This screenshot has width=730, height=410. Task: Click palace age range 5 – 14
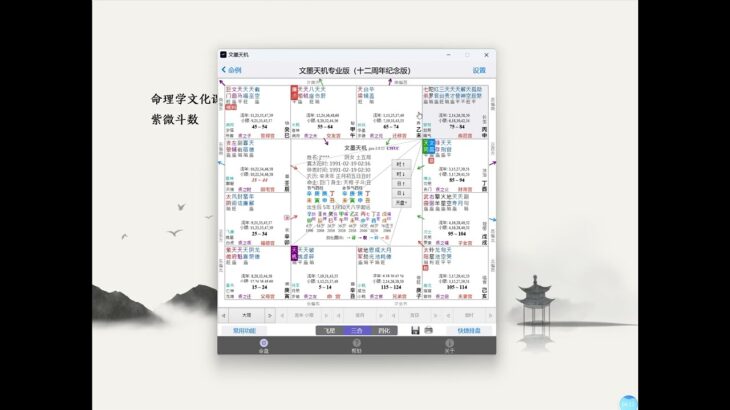[x=325, y=287]
